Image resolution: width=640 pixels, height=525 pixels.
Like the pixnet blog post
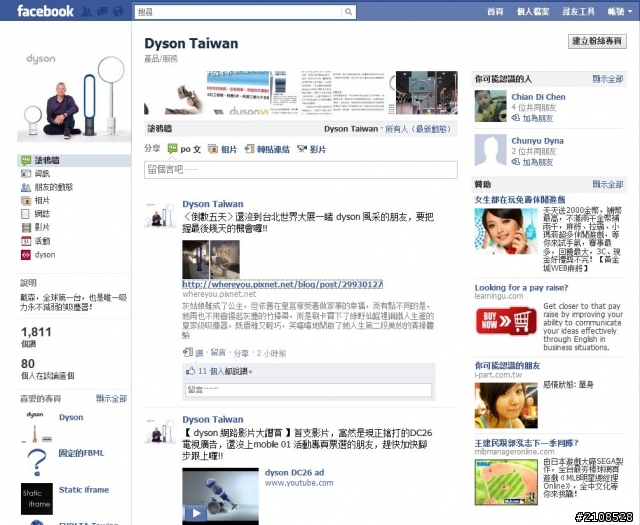pos(199,353)
